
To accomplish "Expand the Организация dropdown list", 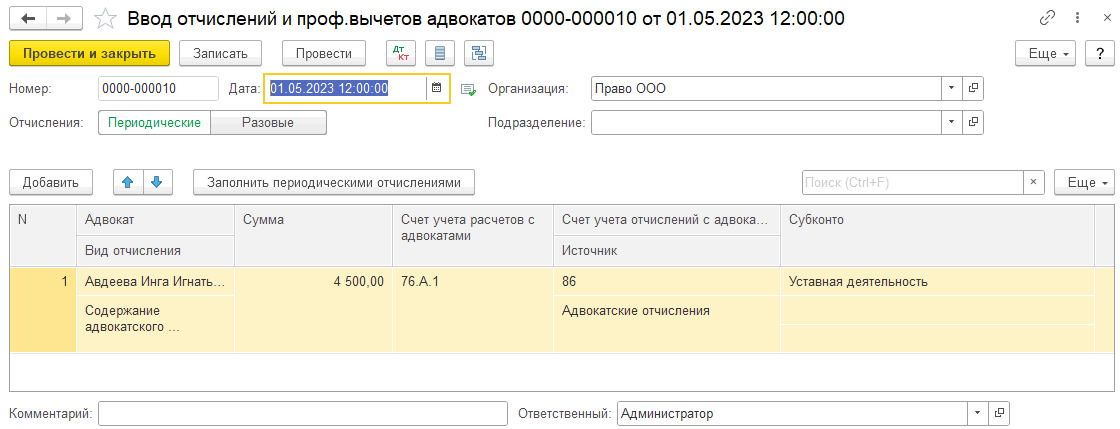I will pos(951,88).
